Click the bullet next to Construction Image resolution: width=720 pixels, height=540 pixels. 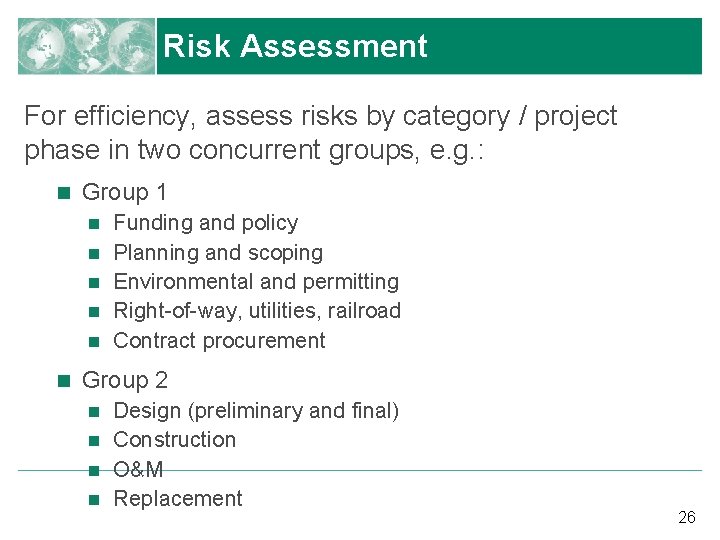pyautogui.click(x=94, y=441)
